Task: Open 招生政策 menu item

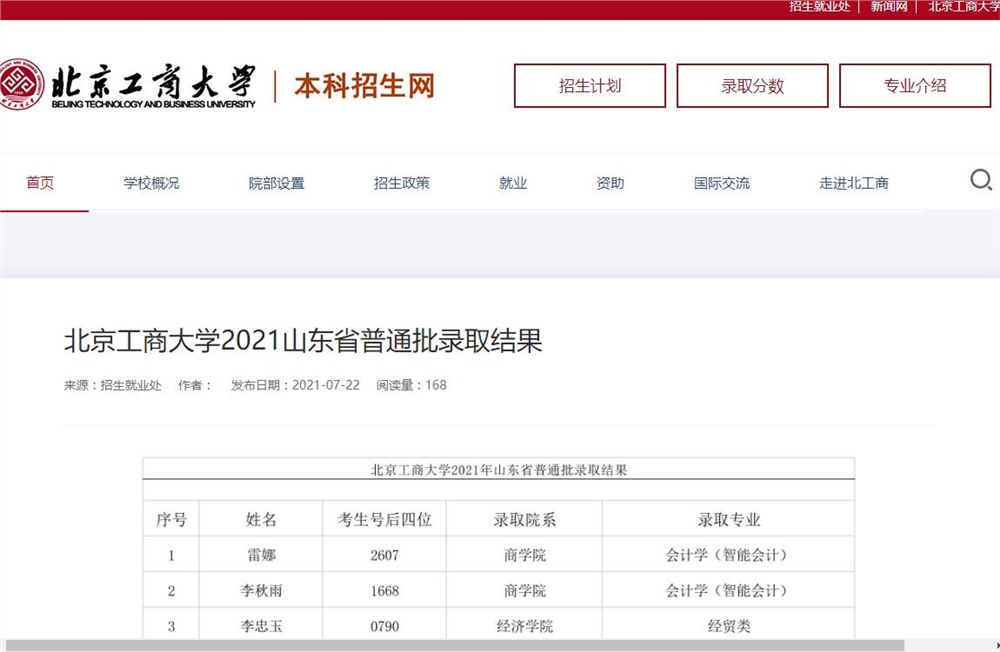Action: coord(401,183)
